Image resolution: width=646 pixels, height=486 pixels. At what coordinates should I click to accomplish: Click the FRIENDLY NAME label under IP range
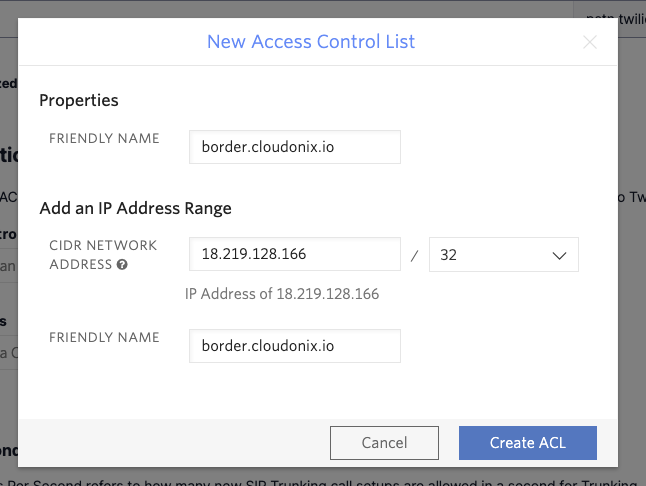(104, 338)
